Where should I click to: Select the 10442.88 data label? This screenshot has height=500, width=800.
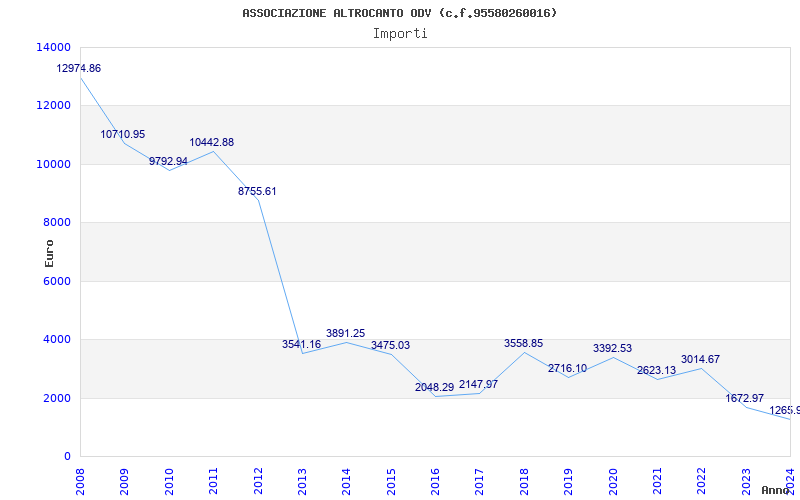212,142
